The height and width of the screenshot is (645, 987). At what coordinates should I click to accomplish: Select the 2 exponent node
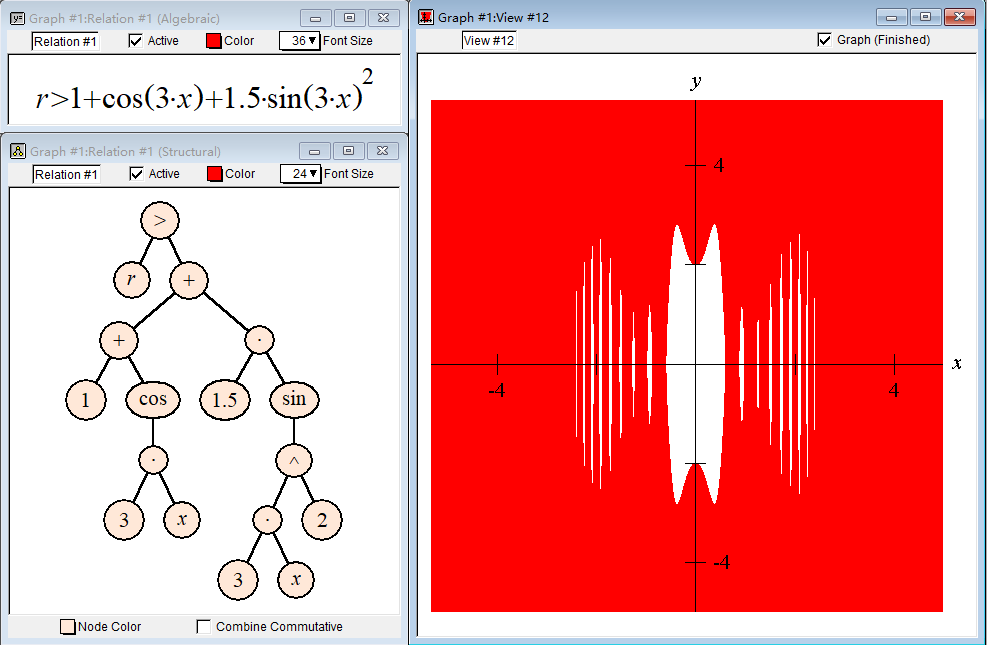coord(322,520)
